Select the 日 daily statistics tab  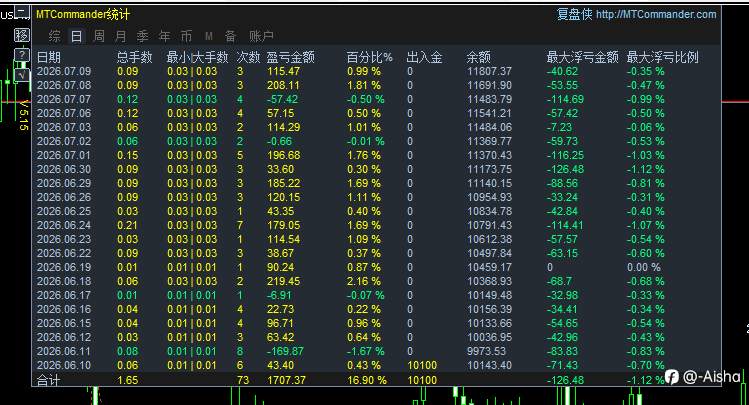(x=76, y=36)
